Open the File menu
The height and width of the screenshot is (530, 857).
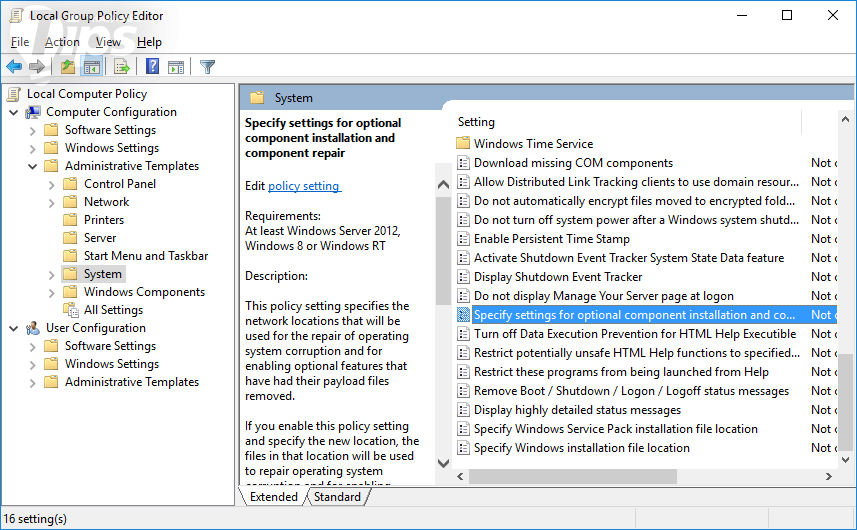(20, 42)
